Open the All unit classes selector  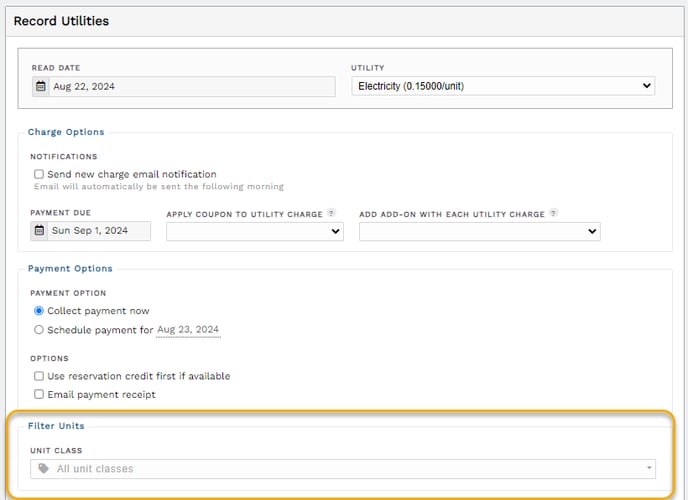(x=343, y=469)
